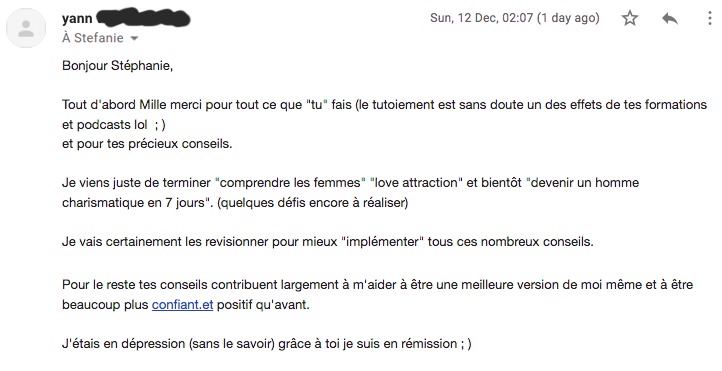Open the three-dot more options menu
The height and width of the screenshot is (371, 722).
(x=710, y=18)
